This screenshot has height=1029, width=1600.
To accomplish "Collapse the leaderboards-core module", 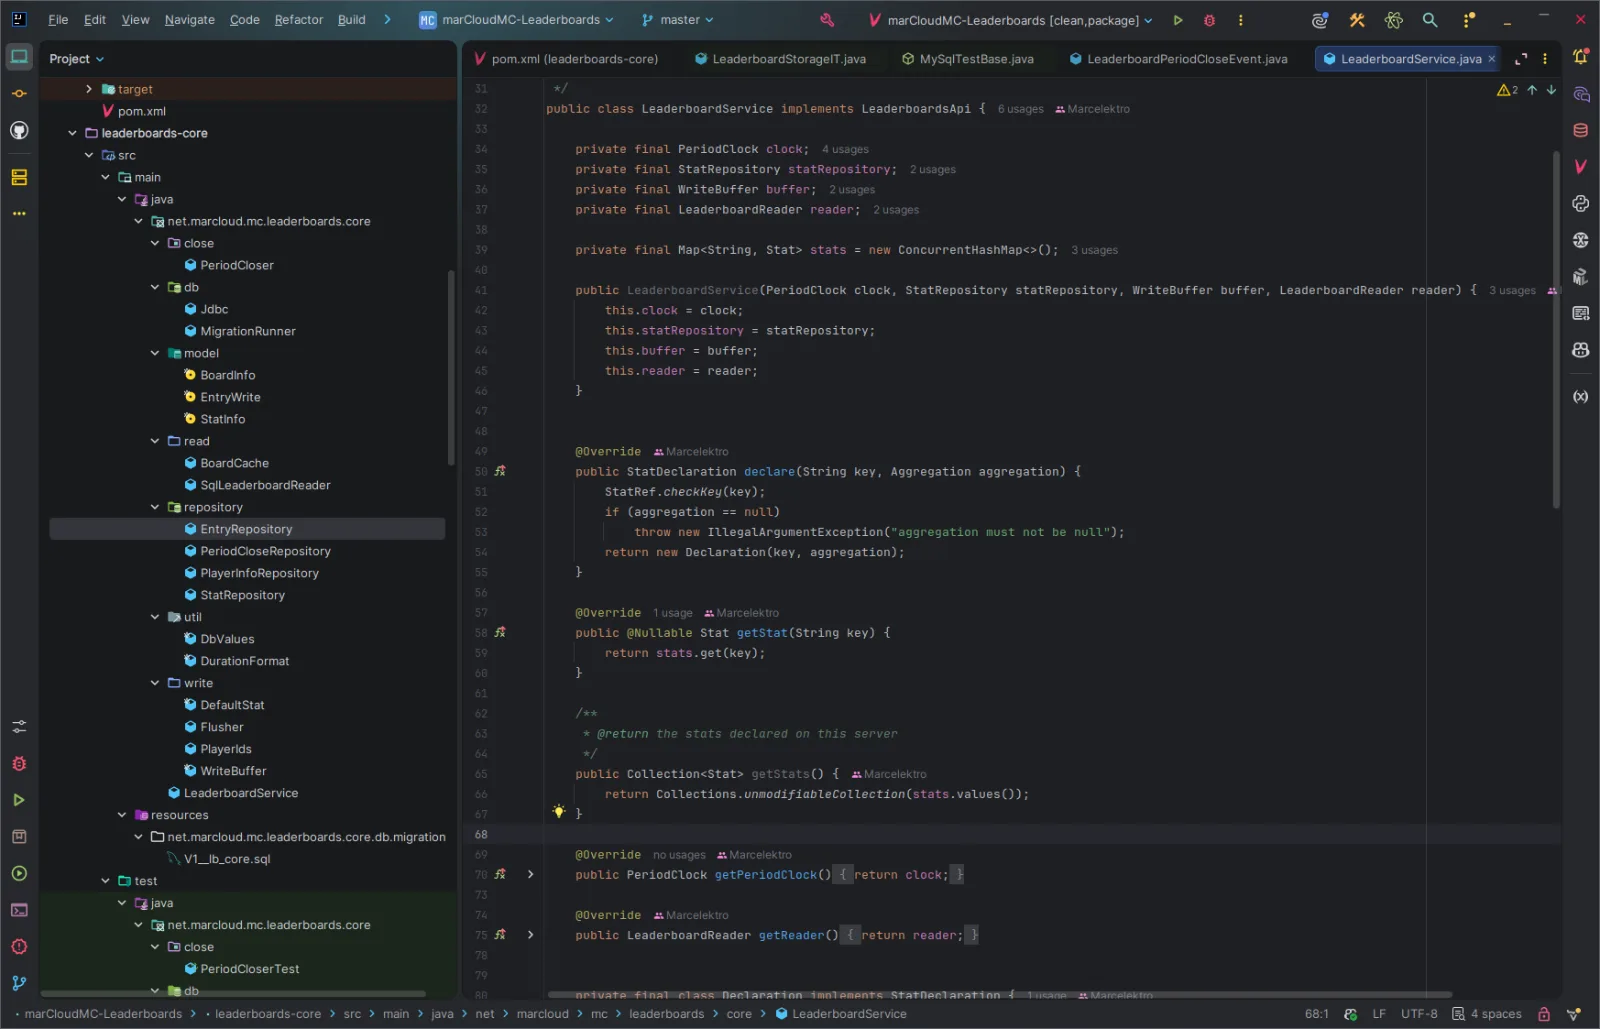I will (x=72, y=133).
